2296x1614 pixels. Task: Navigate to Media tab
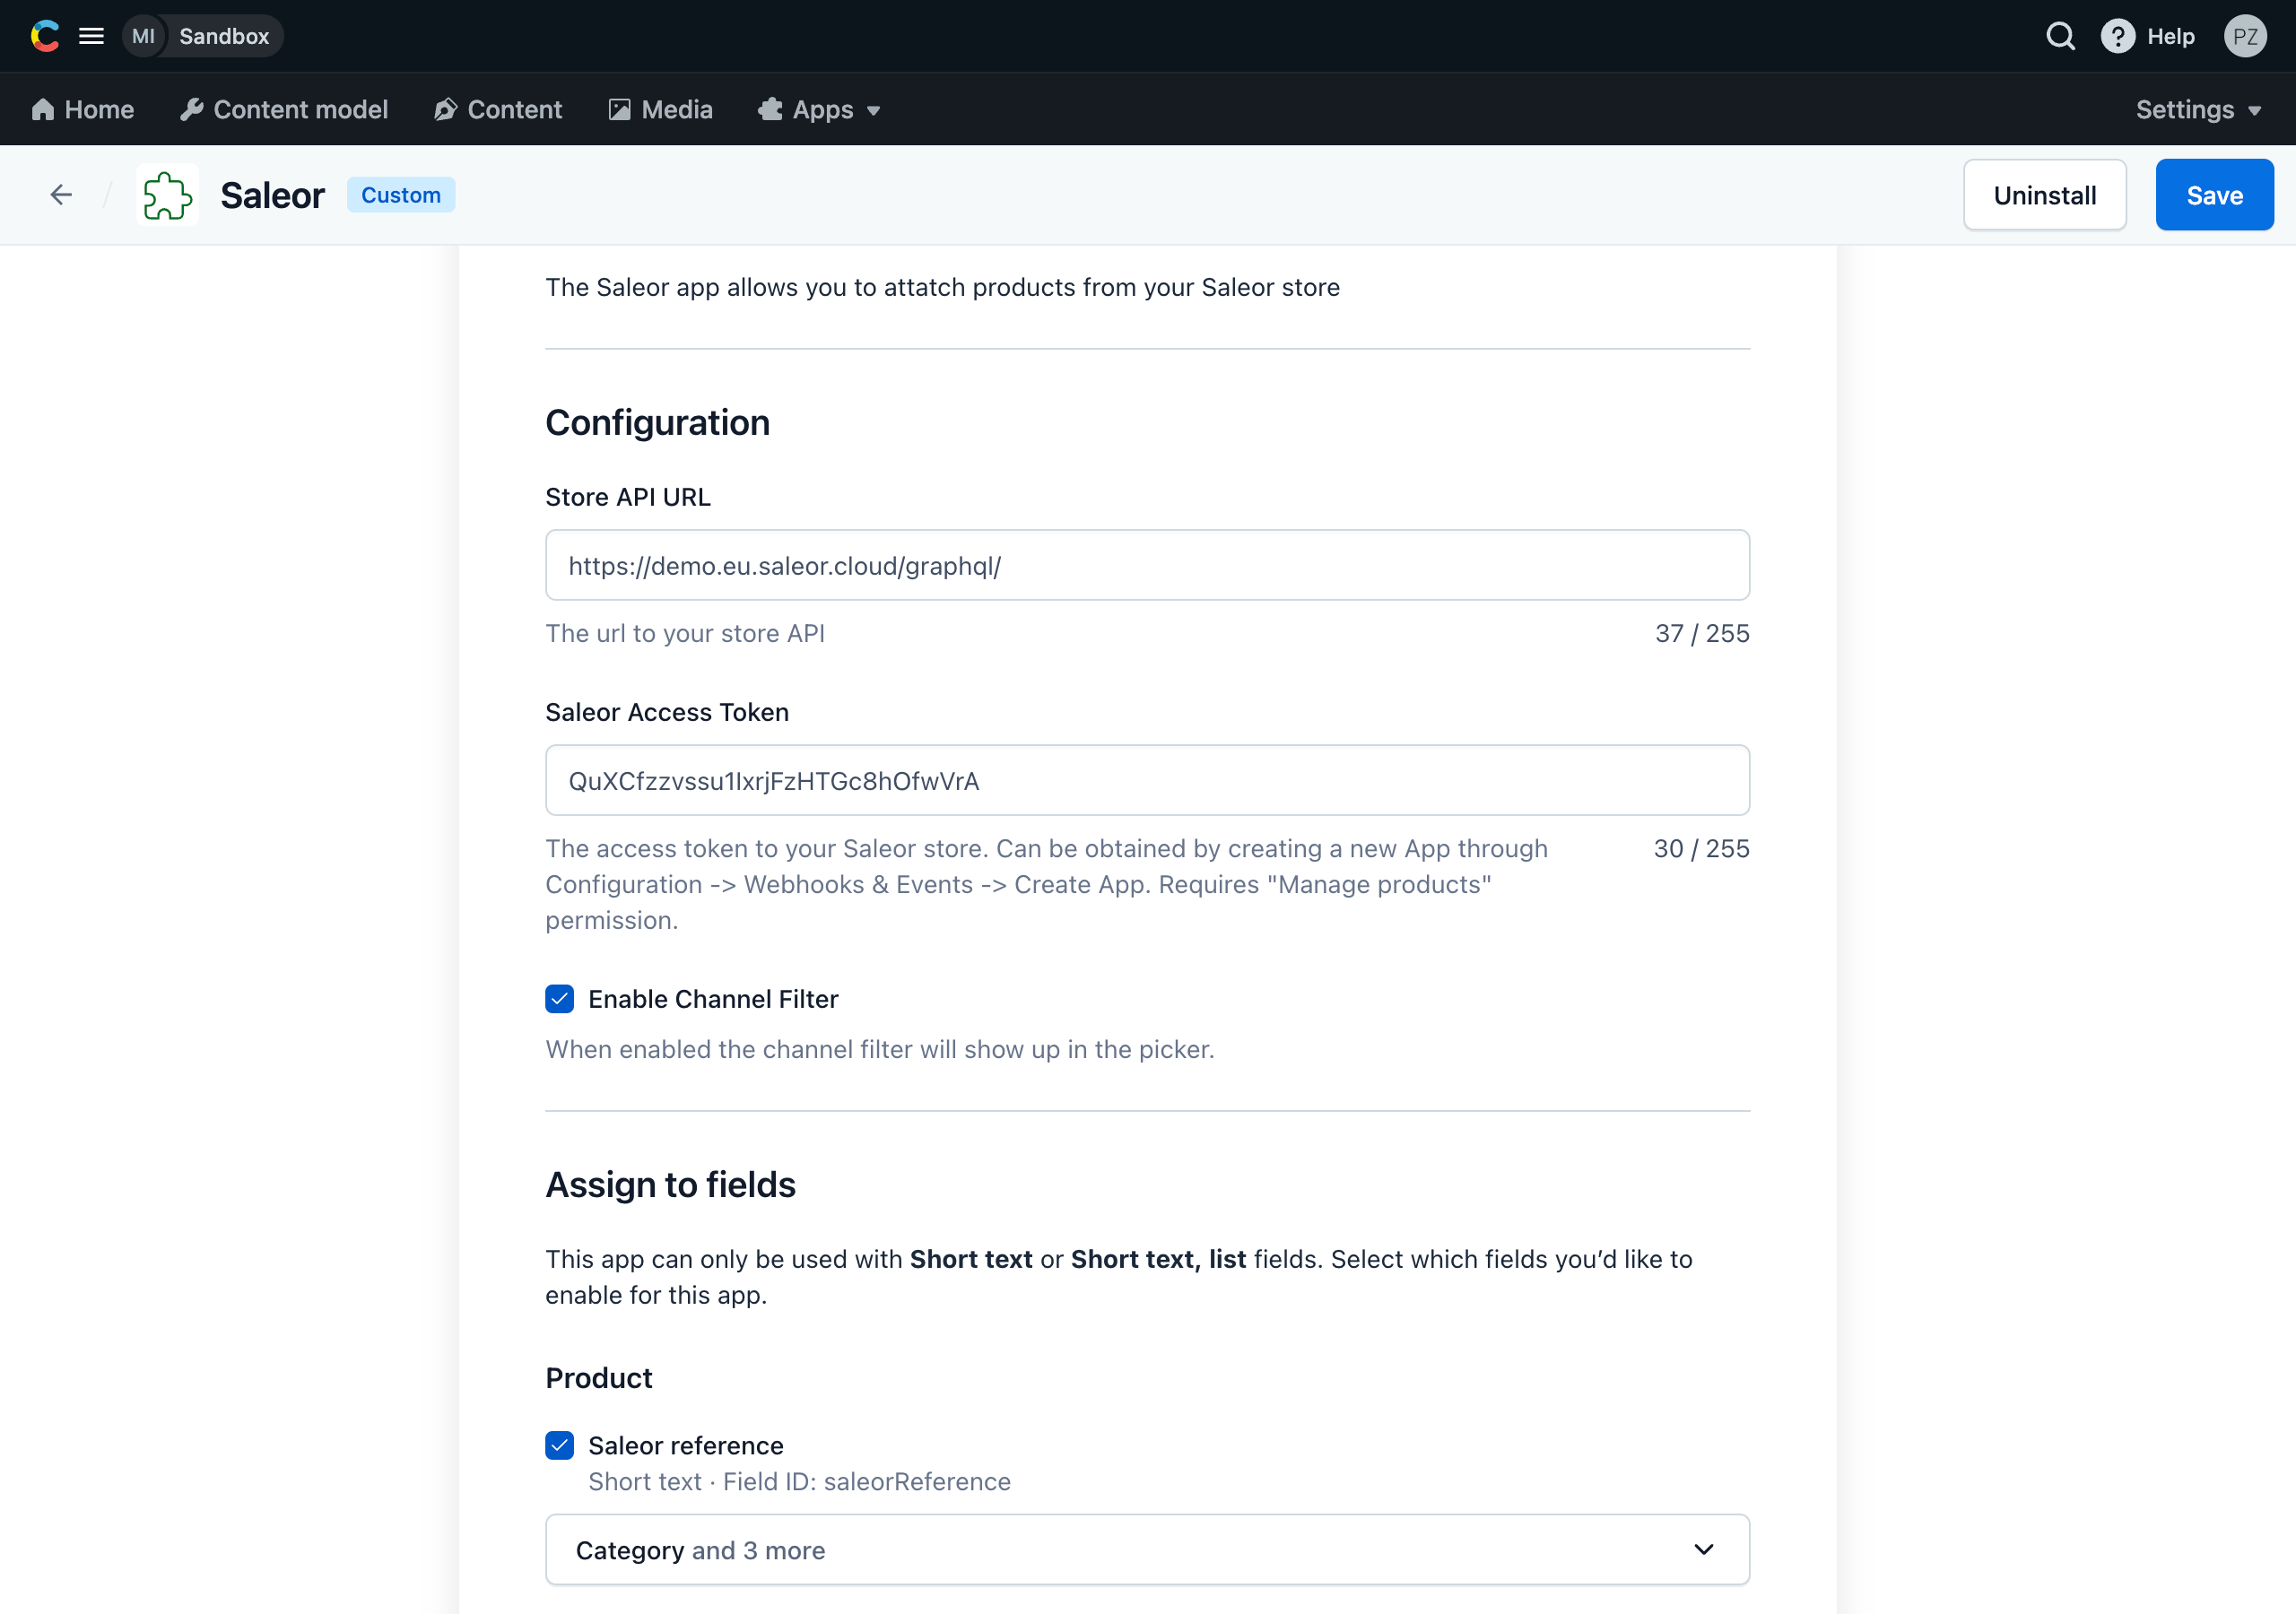(x=660, y=109)
